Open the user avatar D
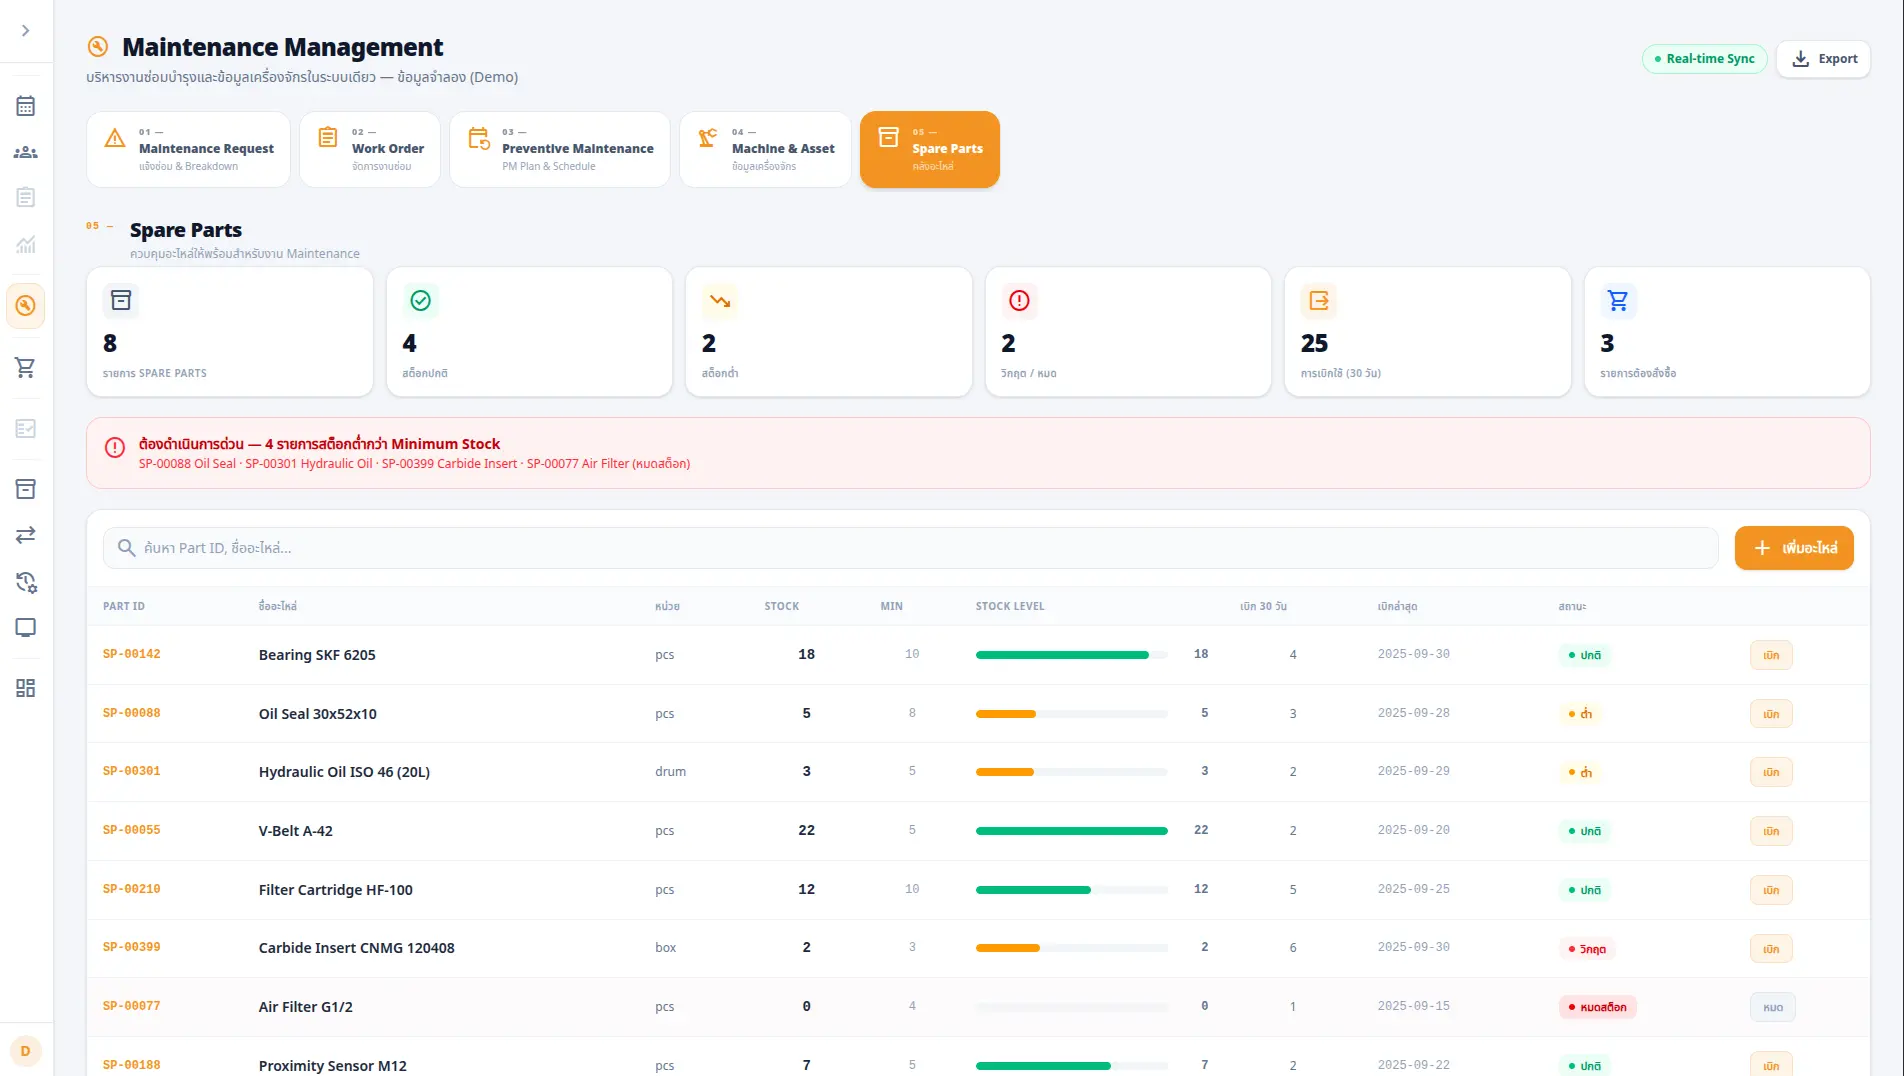Image resolution: width=1904 pixels, height=1076 pixels. pyautogui.click(x=26, y=1051)
